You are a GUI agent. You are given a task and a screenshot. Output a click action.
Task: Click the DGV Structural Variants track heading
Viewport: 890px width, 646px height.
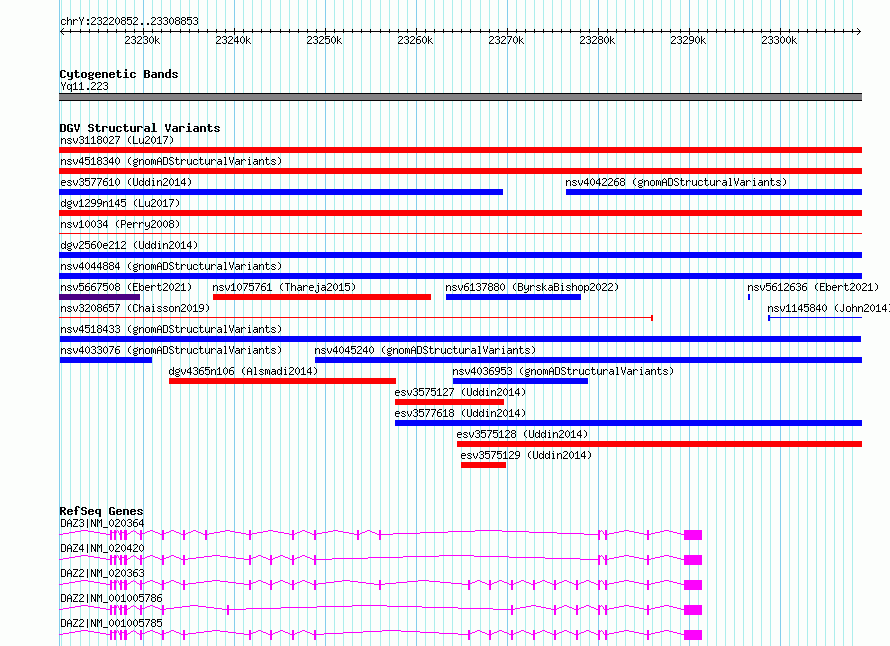click(x=140, y=128)
